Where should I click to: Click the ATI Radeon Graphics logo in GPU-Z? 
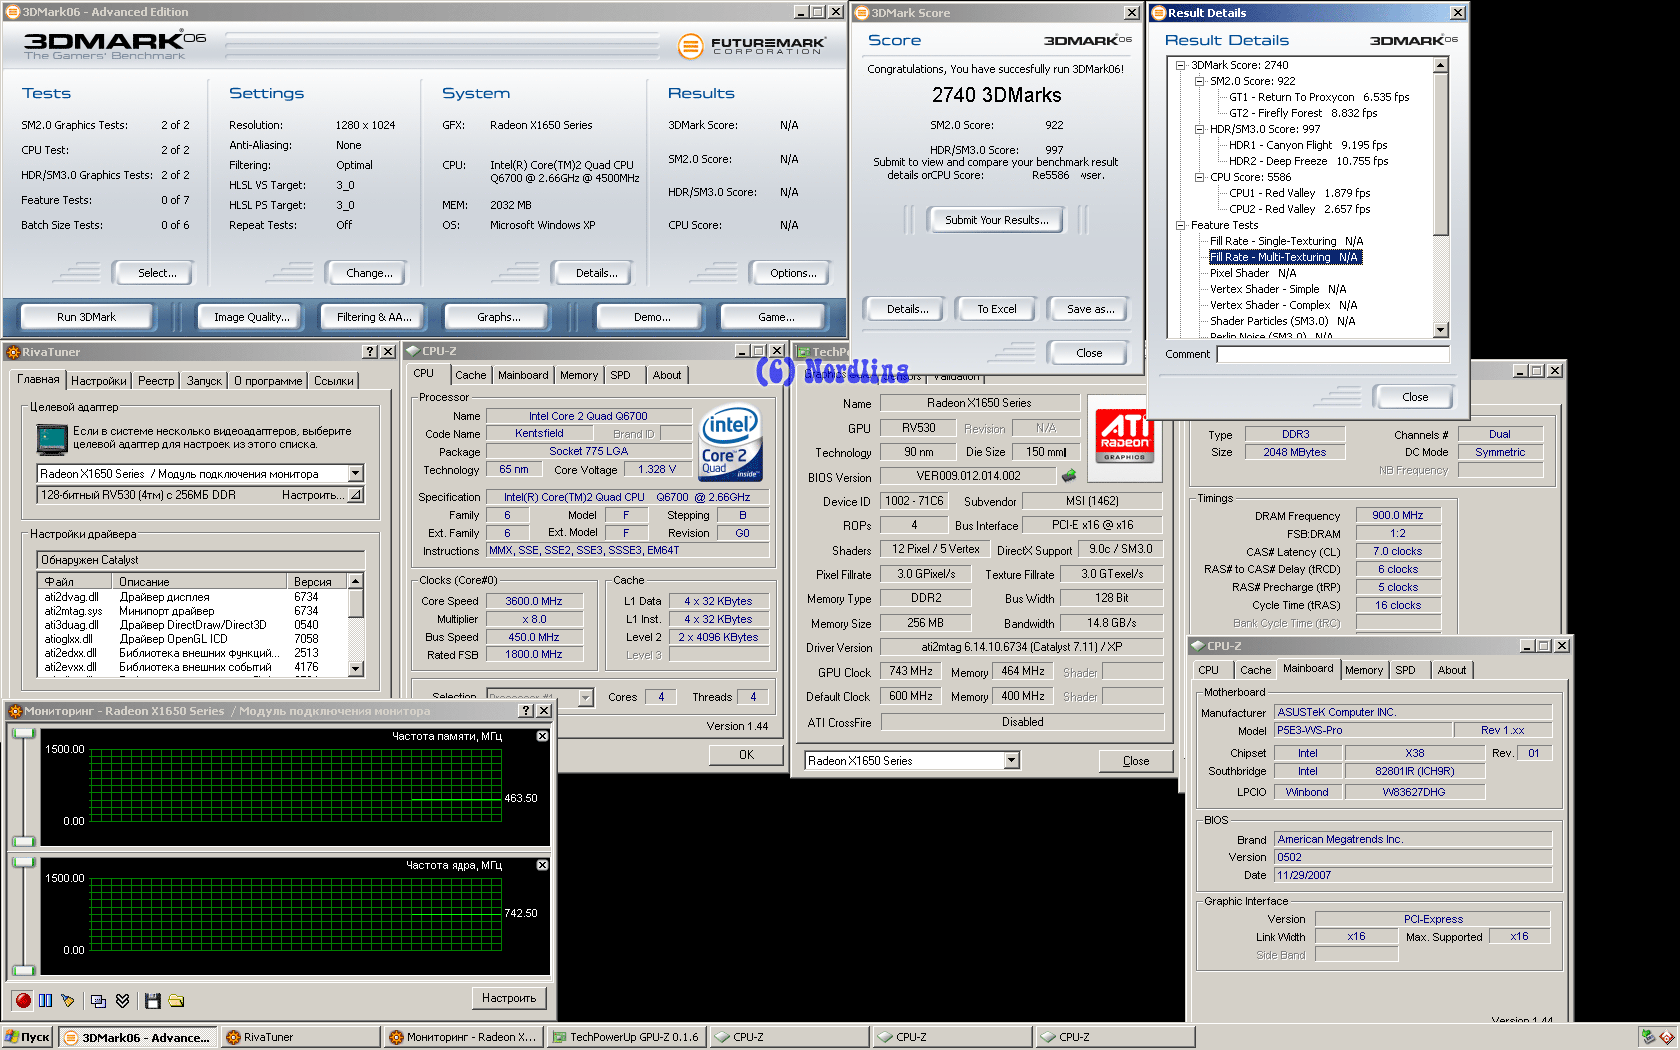(1125, 434)
